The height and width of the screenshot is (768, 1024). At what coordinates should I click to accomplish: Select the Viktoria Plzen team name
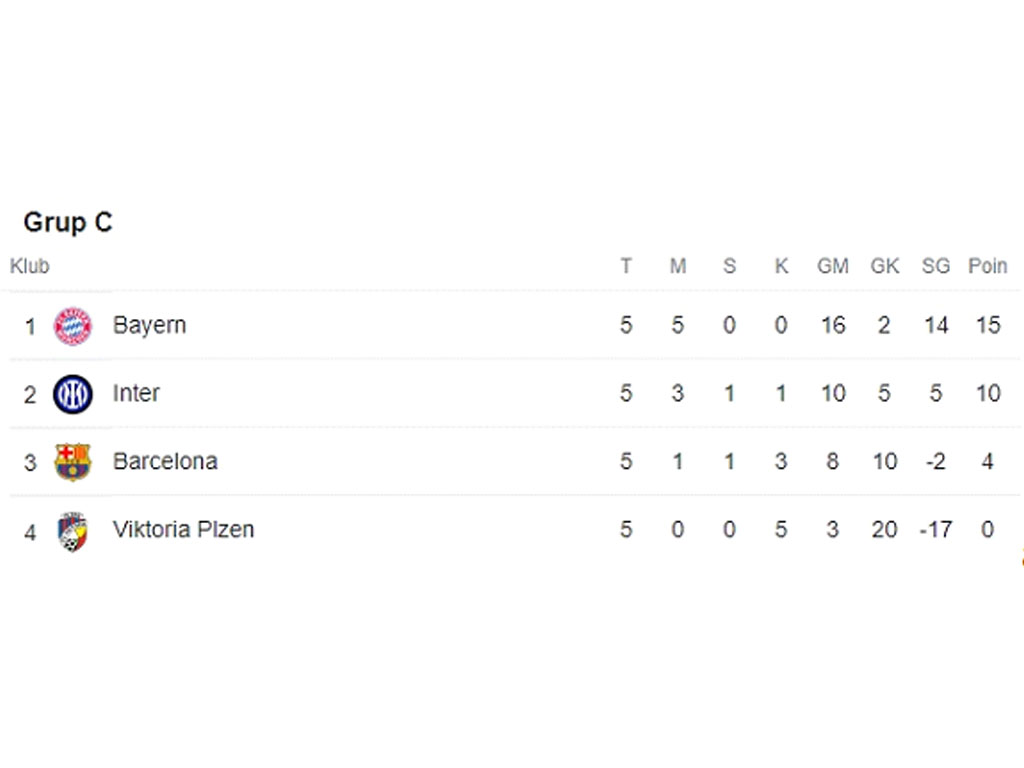pos(183,529)
